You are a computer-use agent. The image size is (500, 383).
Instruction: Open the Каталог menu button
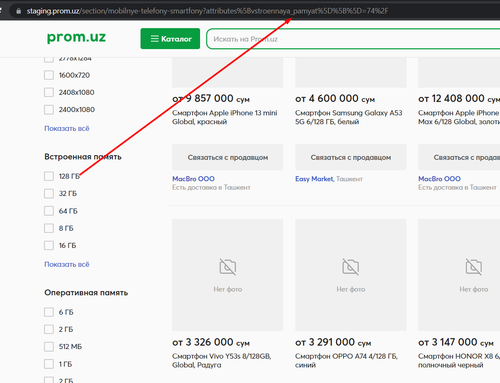pyautogui.click(x=170, y=39)
